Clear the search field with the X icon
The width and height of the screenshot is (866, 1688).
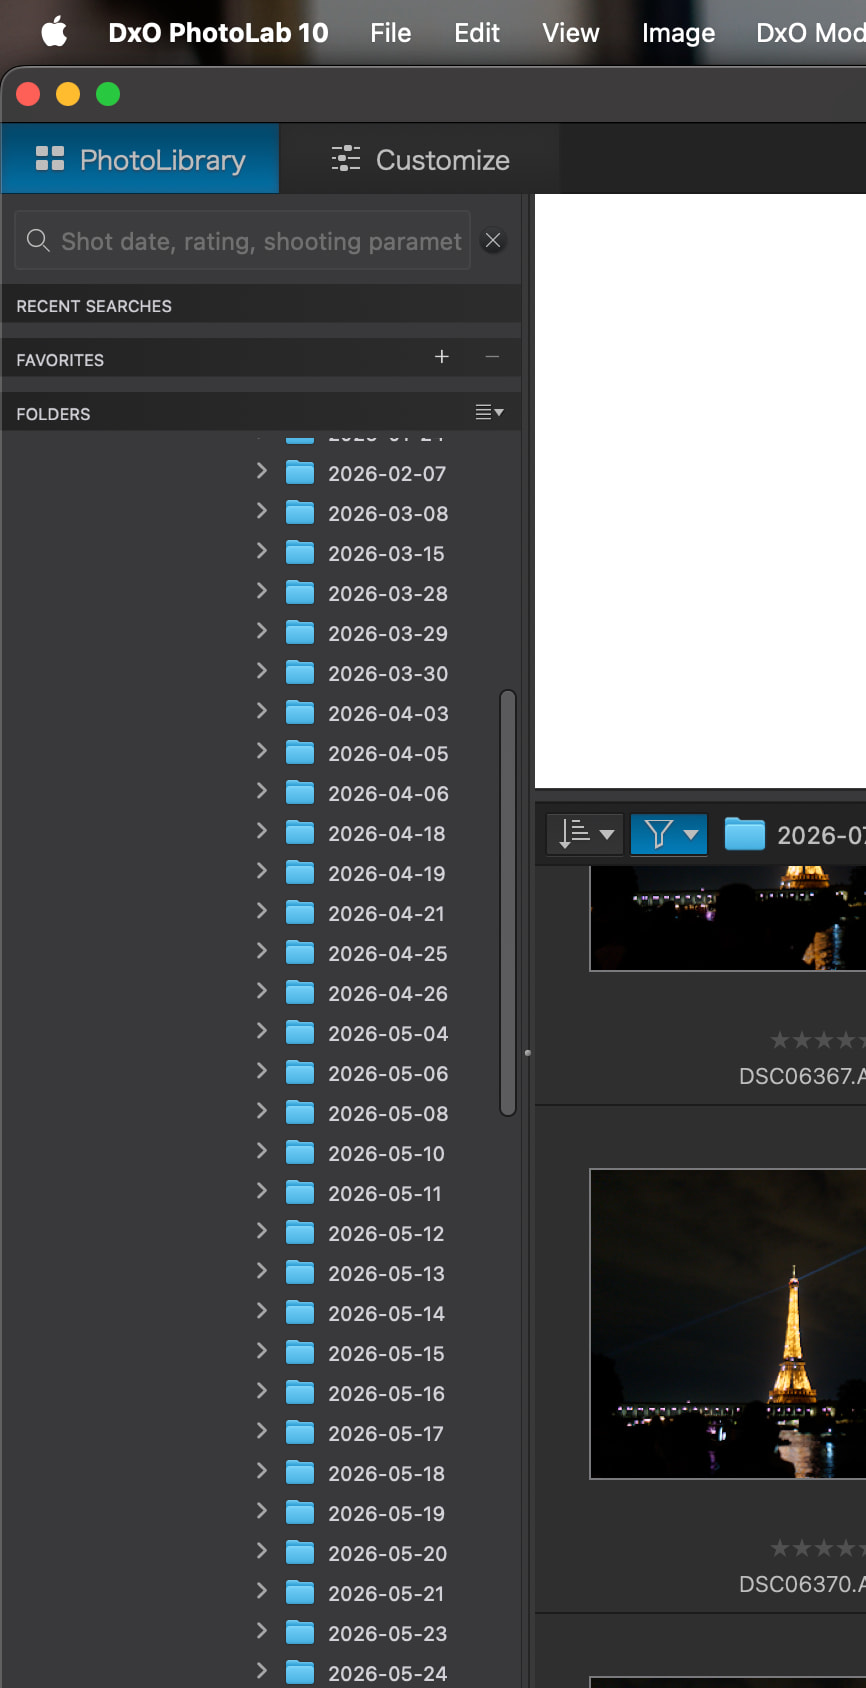tap(493, 240)
